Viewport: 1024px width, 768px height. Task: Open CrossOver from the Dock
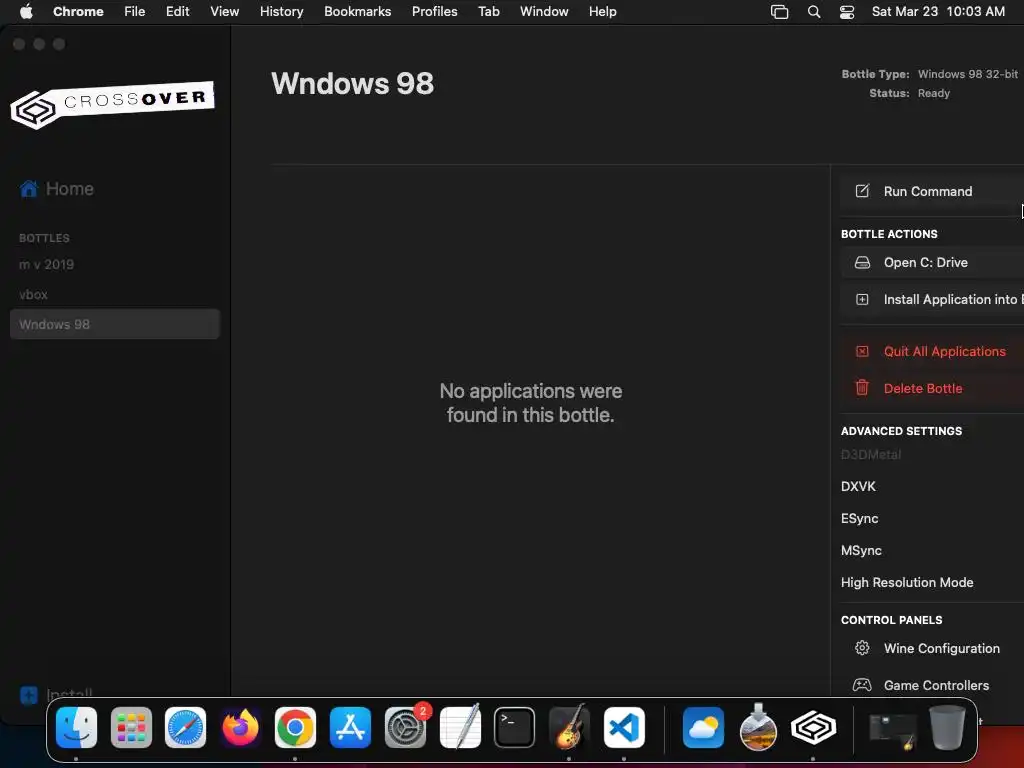click(813, 728)
